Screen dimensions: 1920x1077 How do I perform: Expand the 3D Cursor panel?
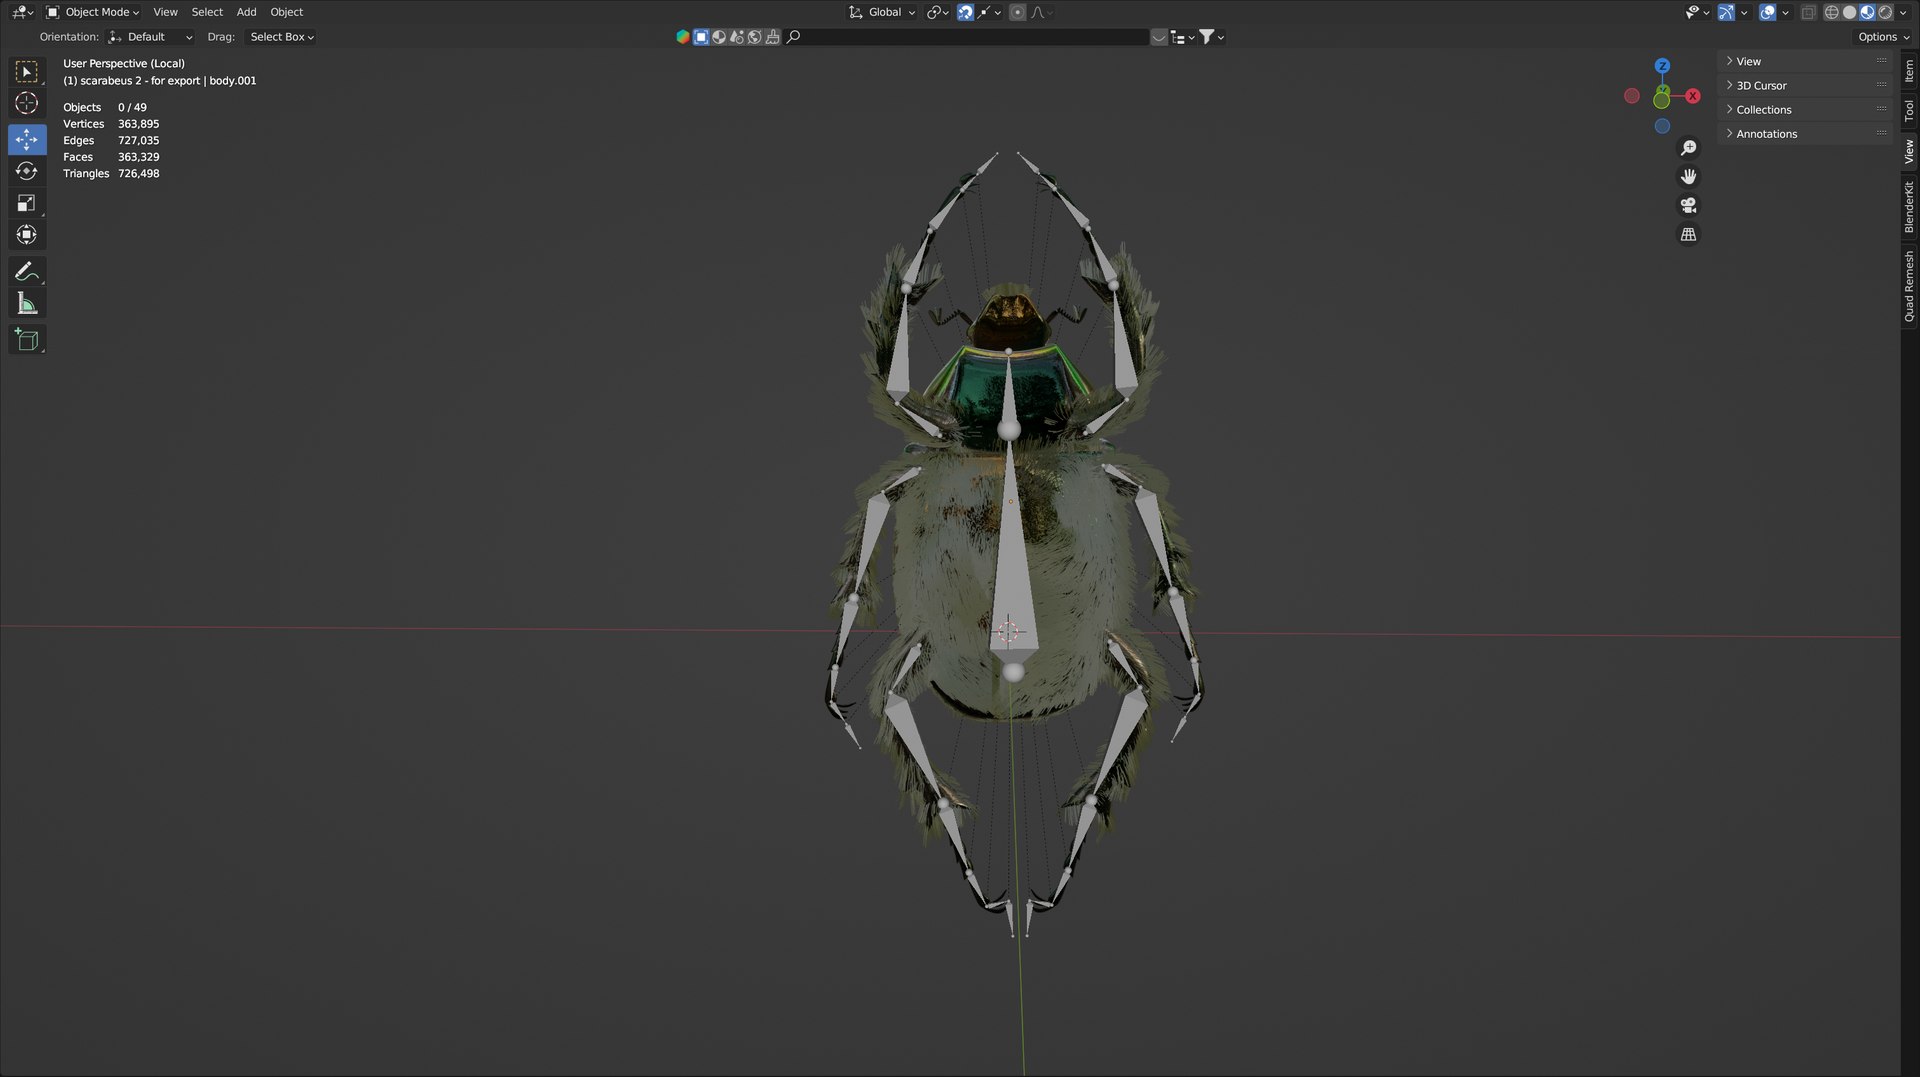pyautogui.click(x=1806, y=86)
